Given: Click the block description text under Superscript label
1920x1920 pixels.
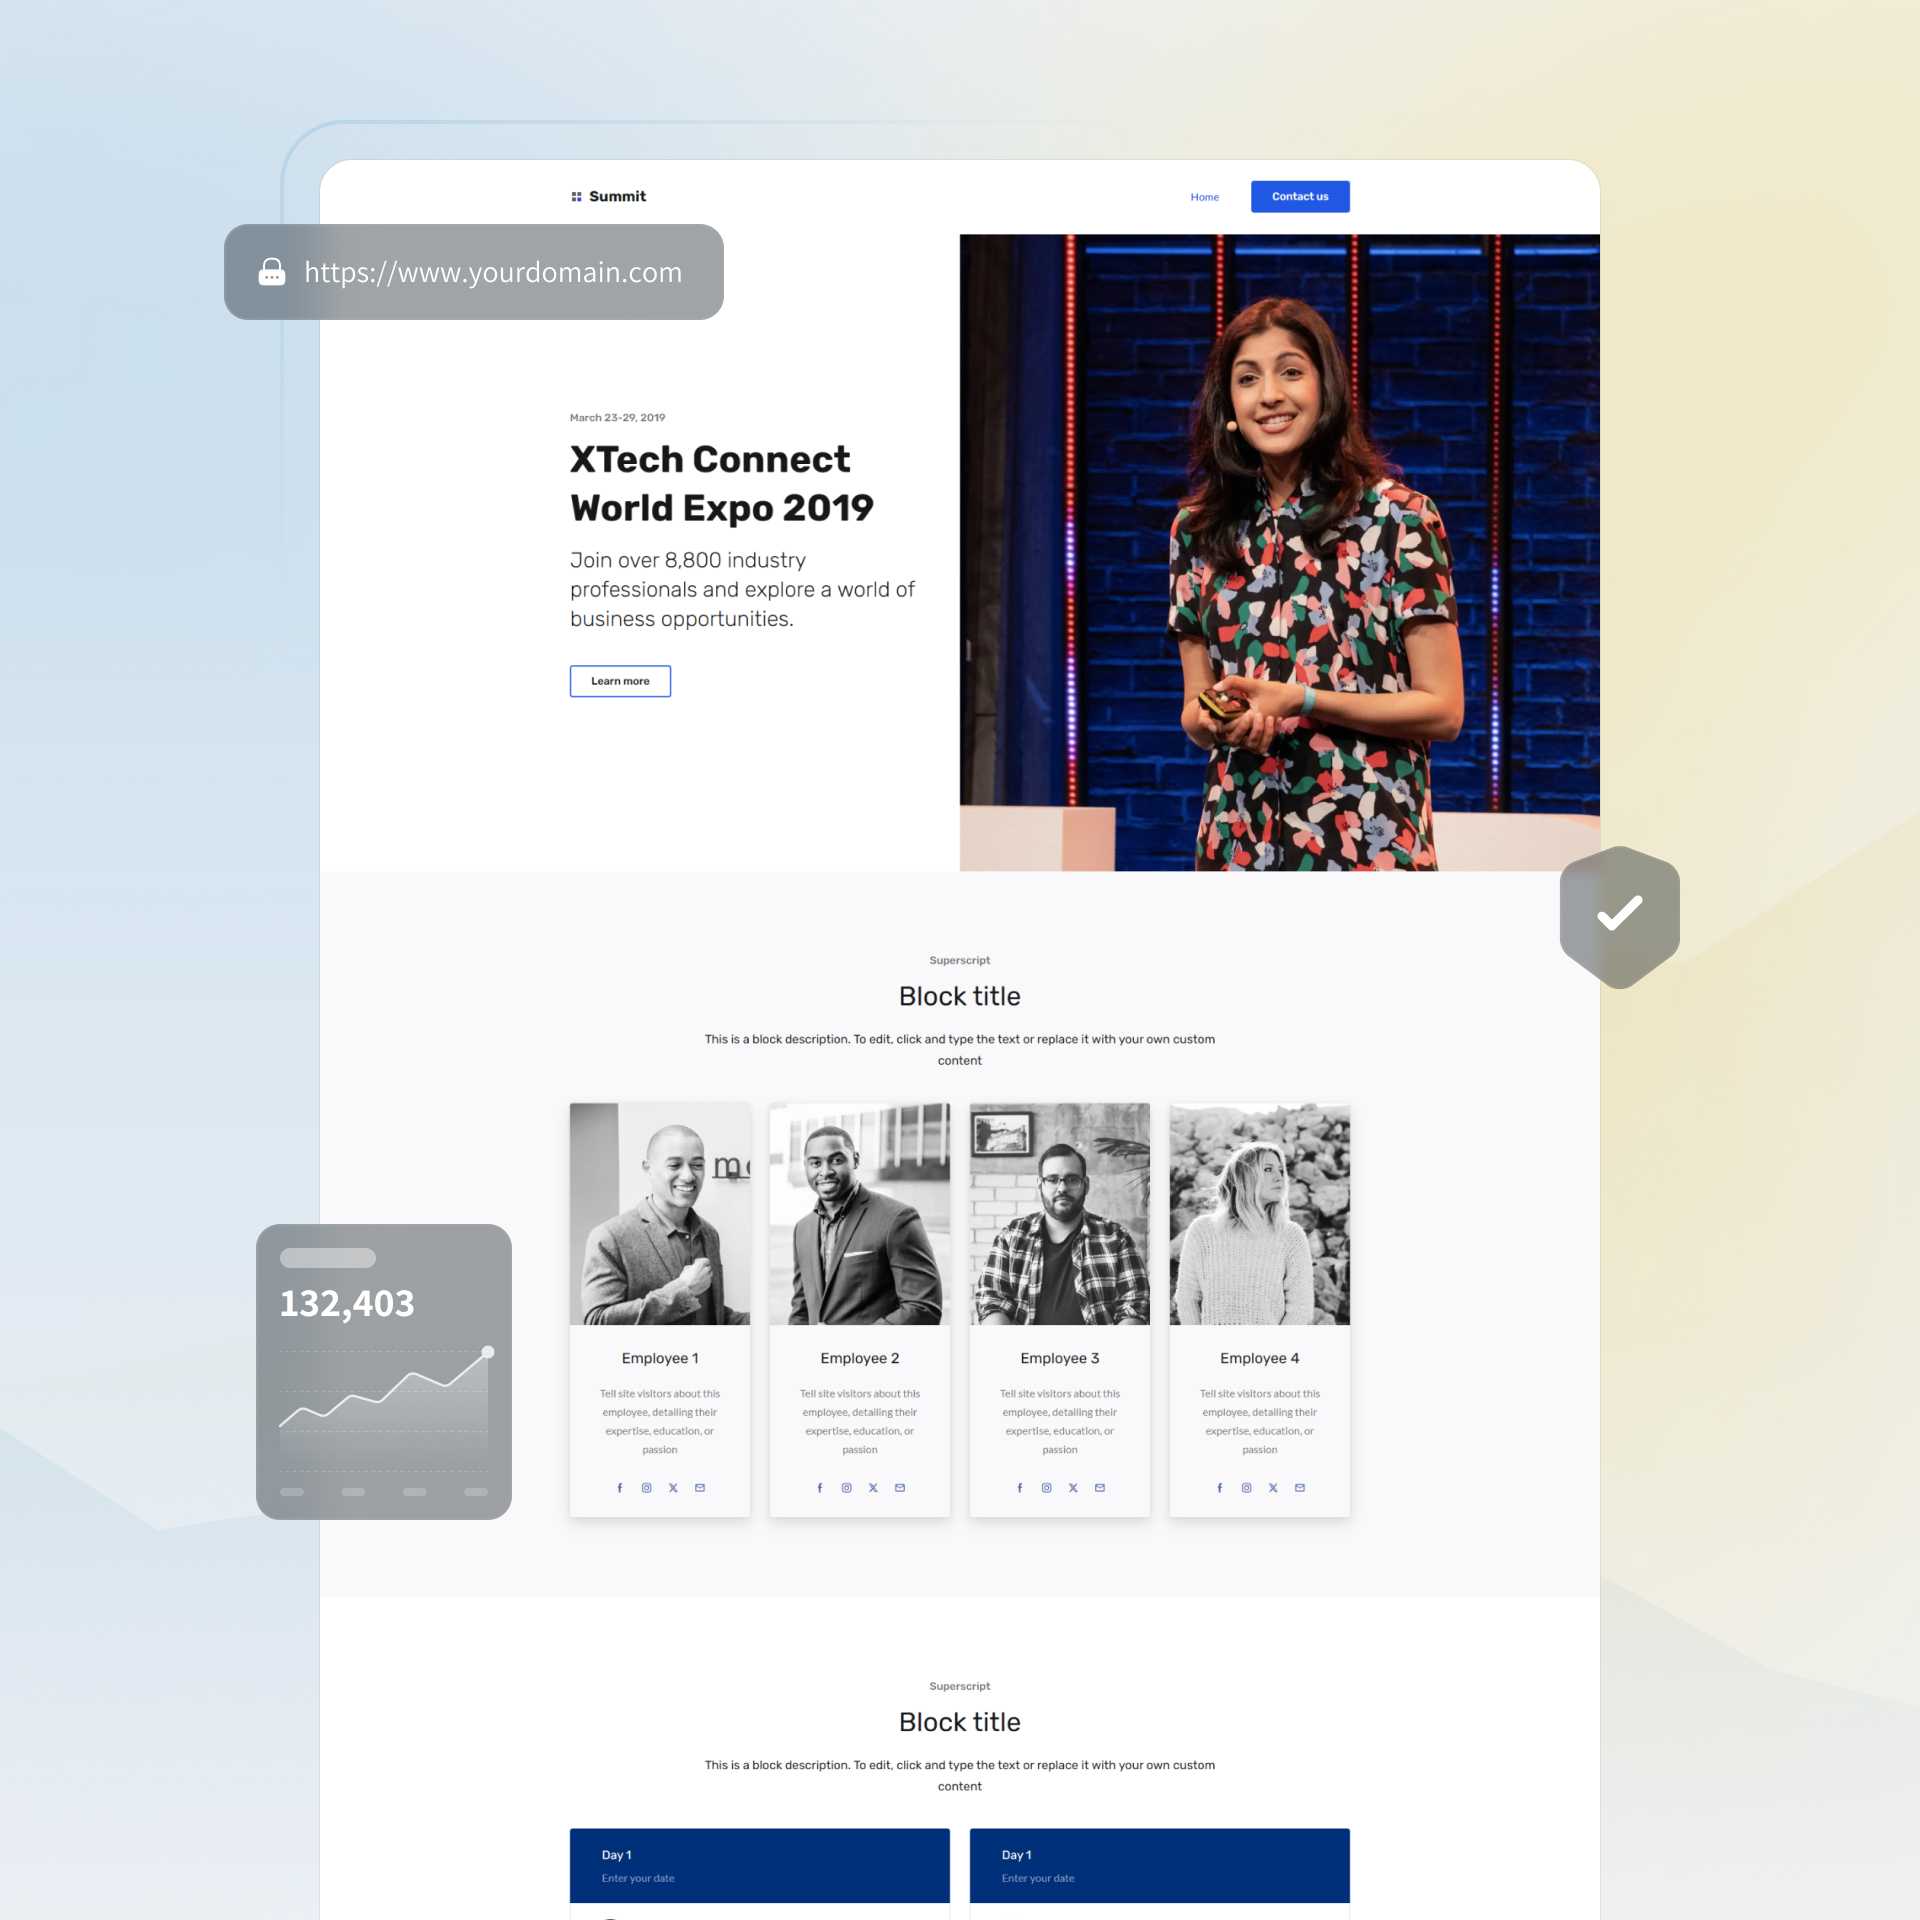Looking at the screenshot, I should click(958, 1048).
